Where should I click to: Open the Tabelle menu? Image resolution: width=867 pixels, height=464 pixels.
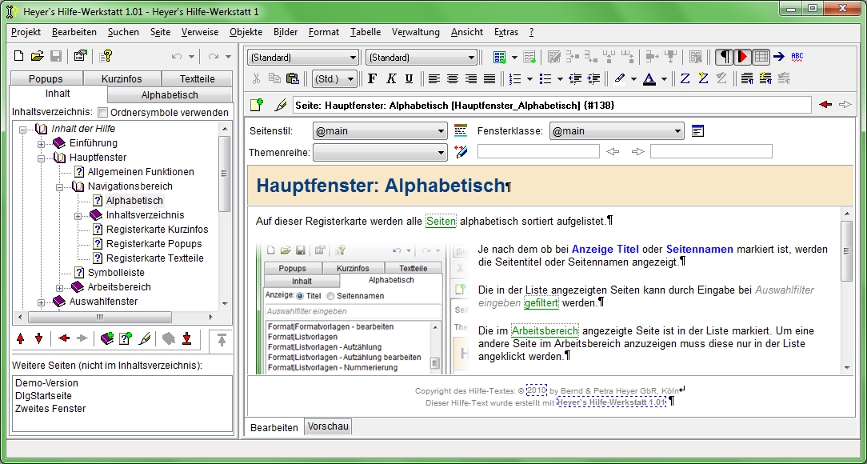365,32
